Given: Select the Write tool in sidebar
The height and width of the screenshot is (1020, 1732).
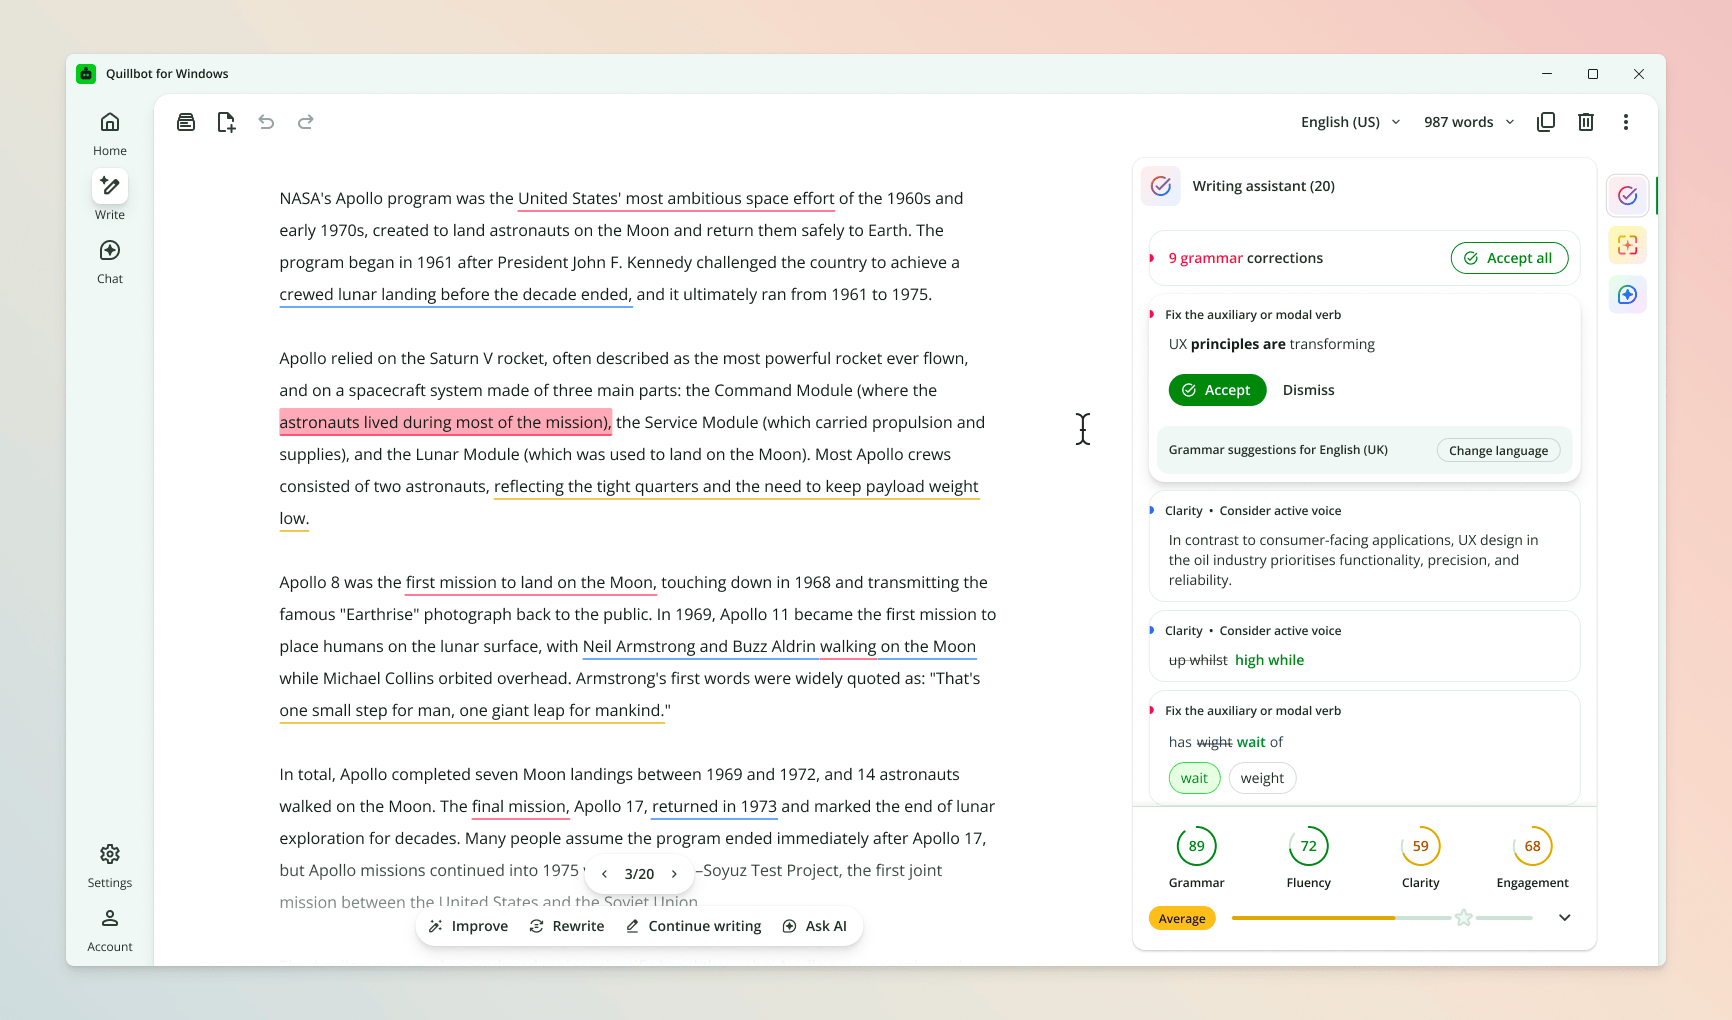Looking at the screenshot, I should (x=110, y=196).
